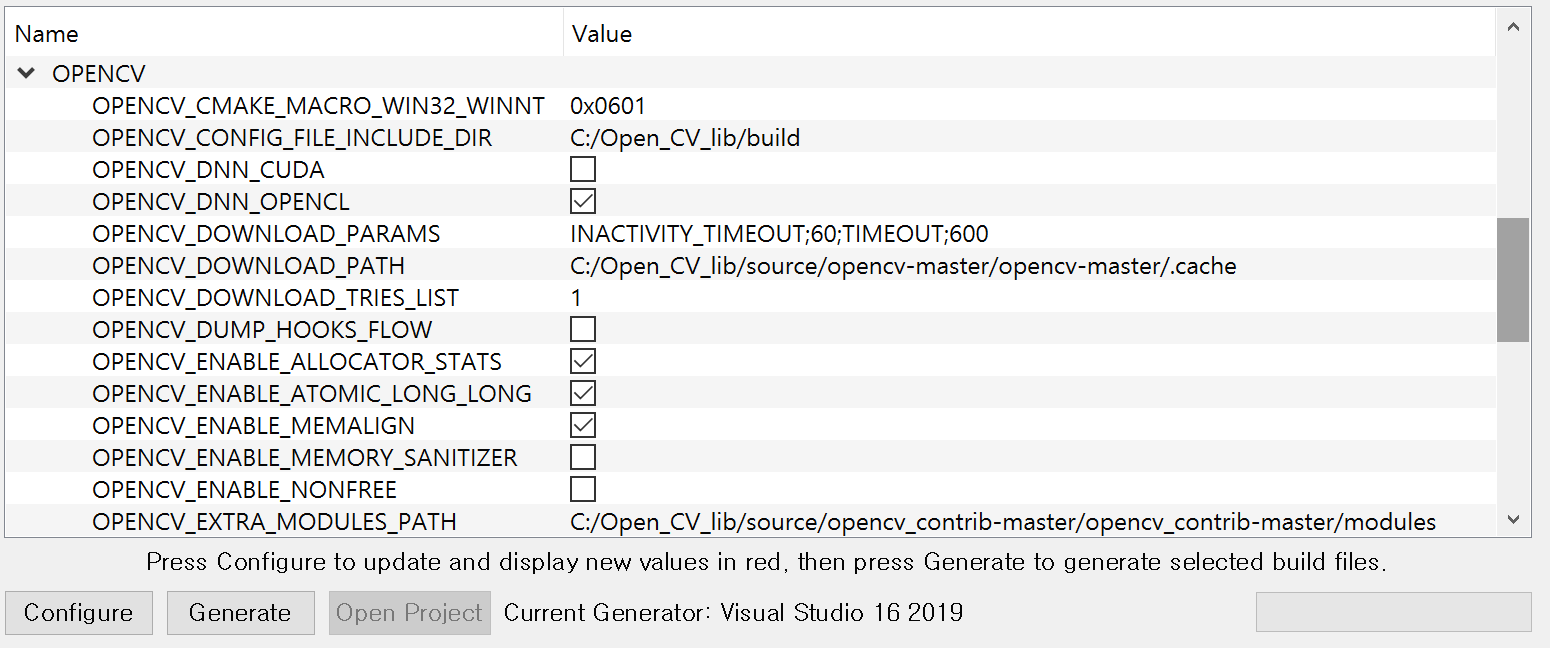Toggle the OPENCV_ENABLE_MEMALIGN checkbox
This screenshot has height=648, width=1550.
coord(583,425)
